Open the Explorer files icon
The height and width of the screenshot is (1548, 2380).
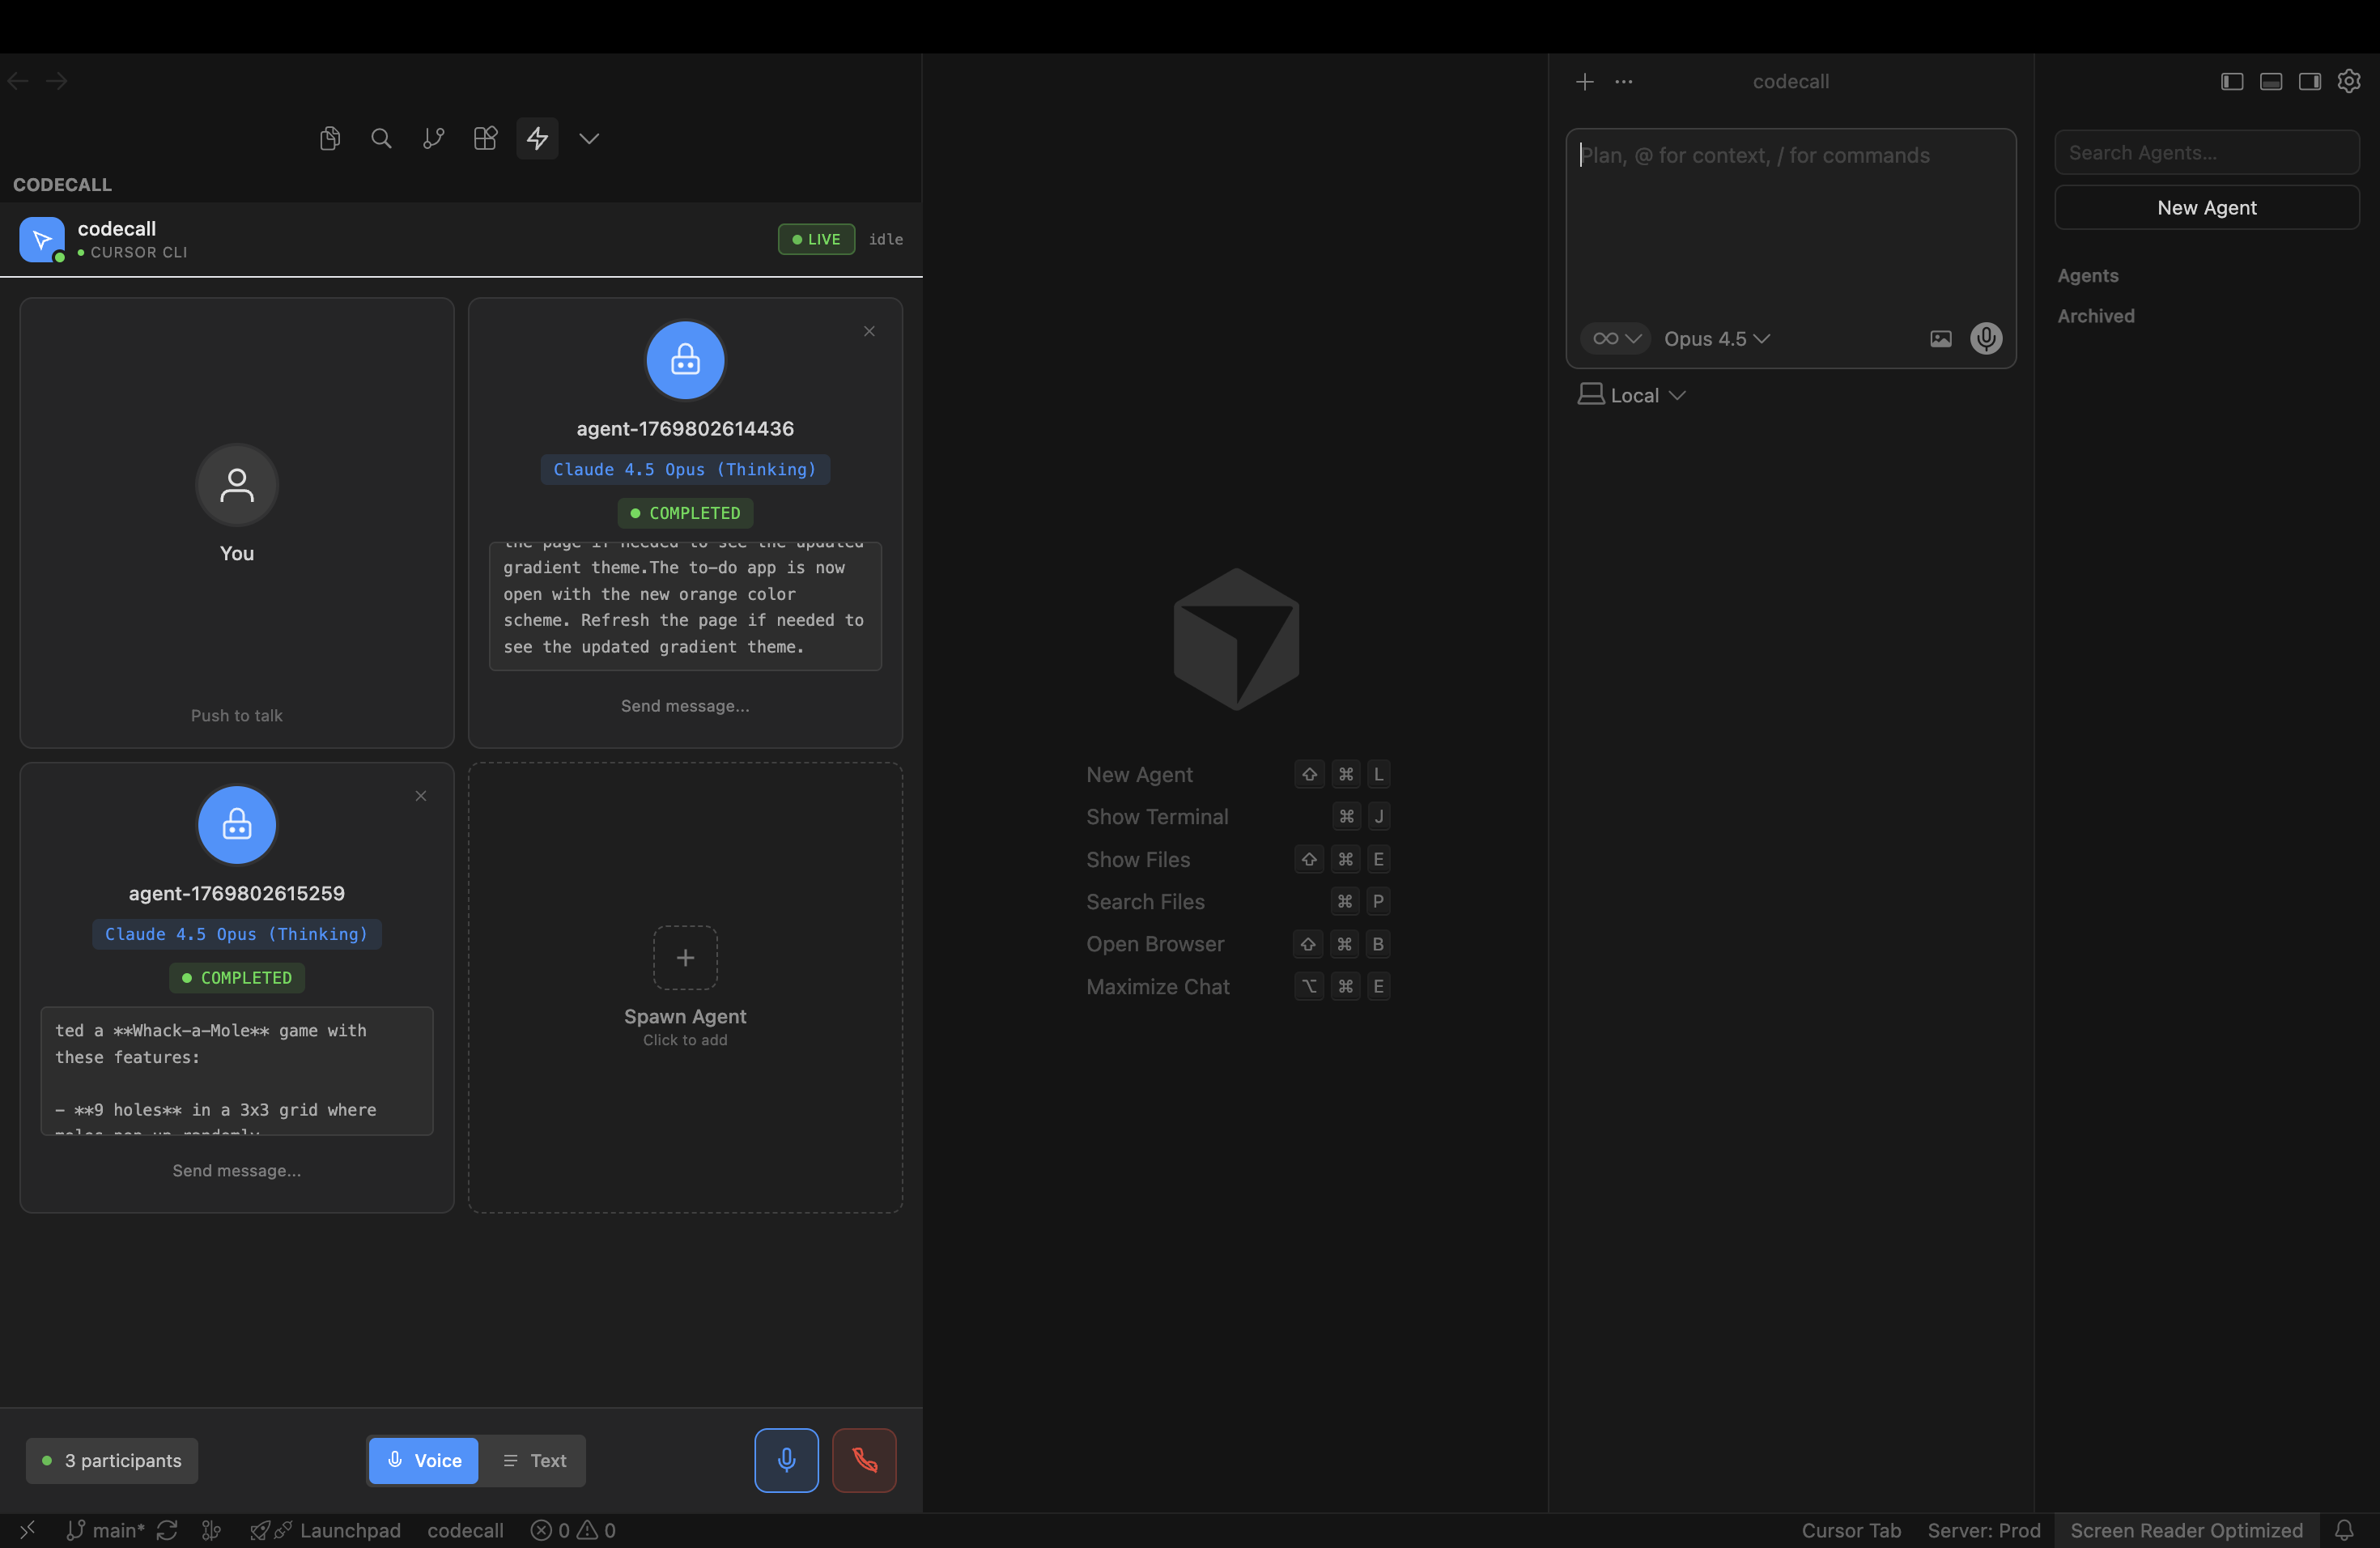click(x=330, y=138)
